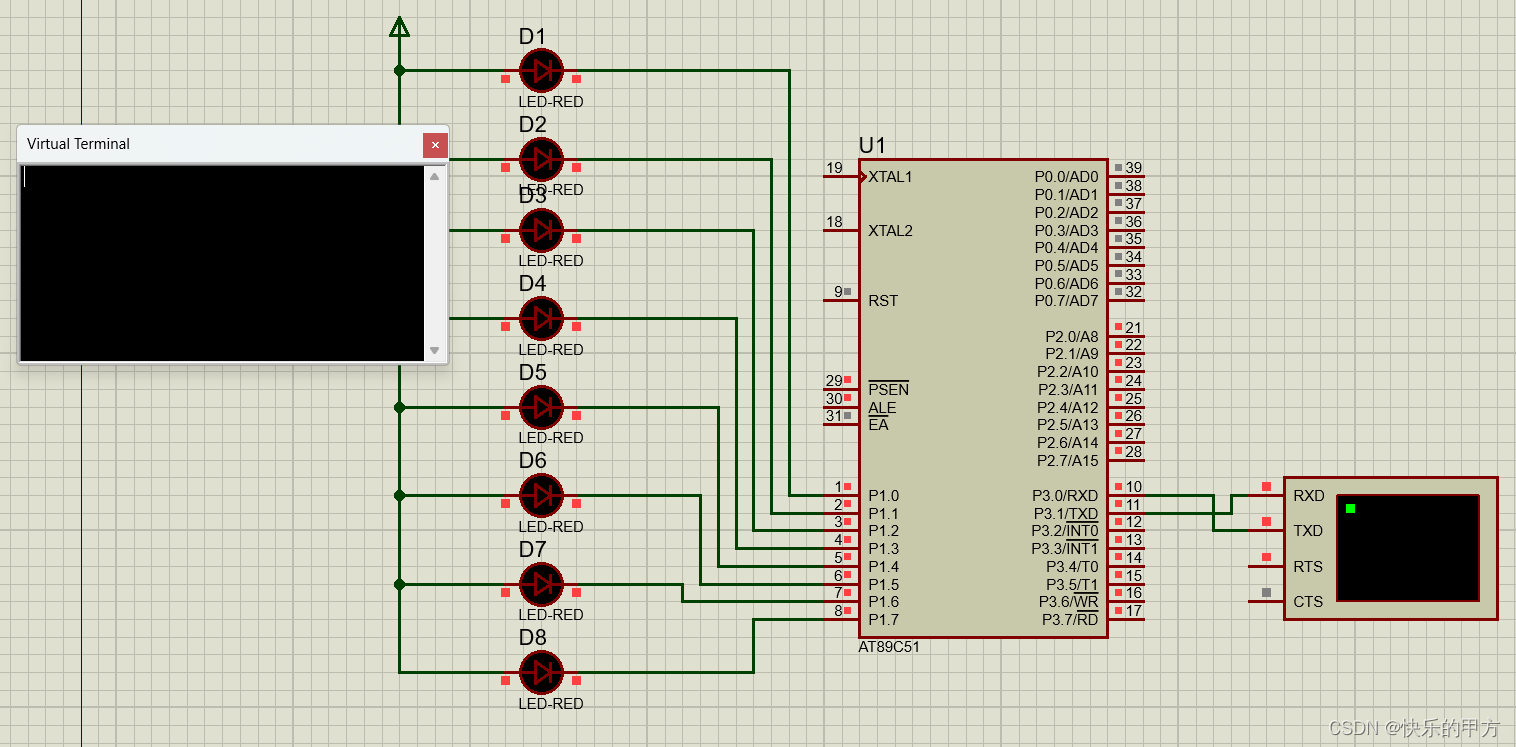
Task: Click the P1.3 pin label
Action: tap(883, 549)
